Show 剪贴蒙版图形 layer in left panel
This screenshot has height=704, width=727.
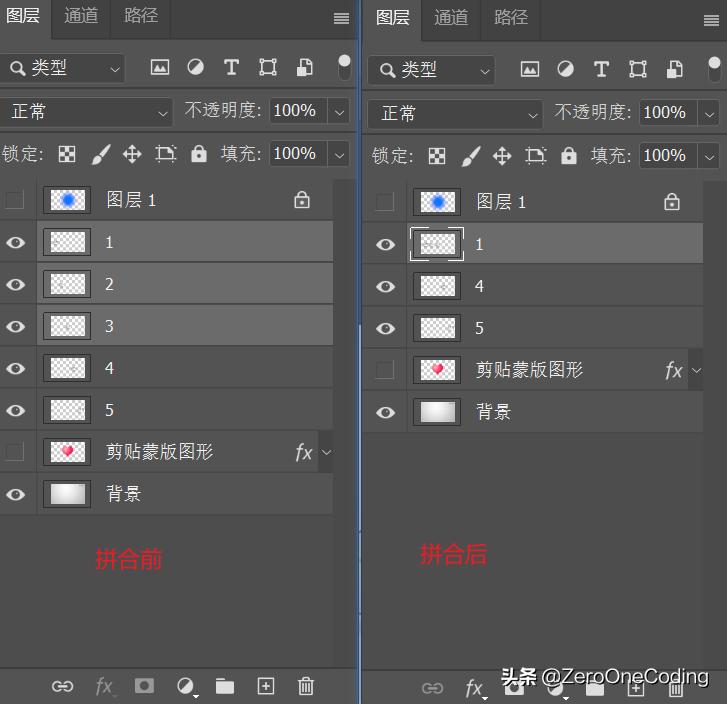point(14,451)
